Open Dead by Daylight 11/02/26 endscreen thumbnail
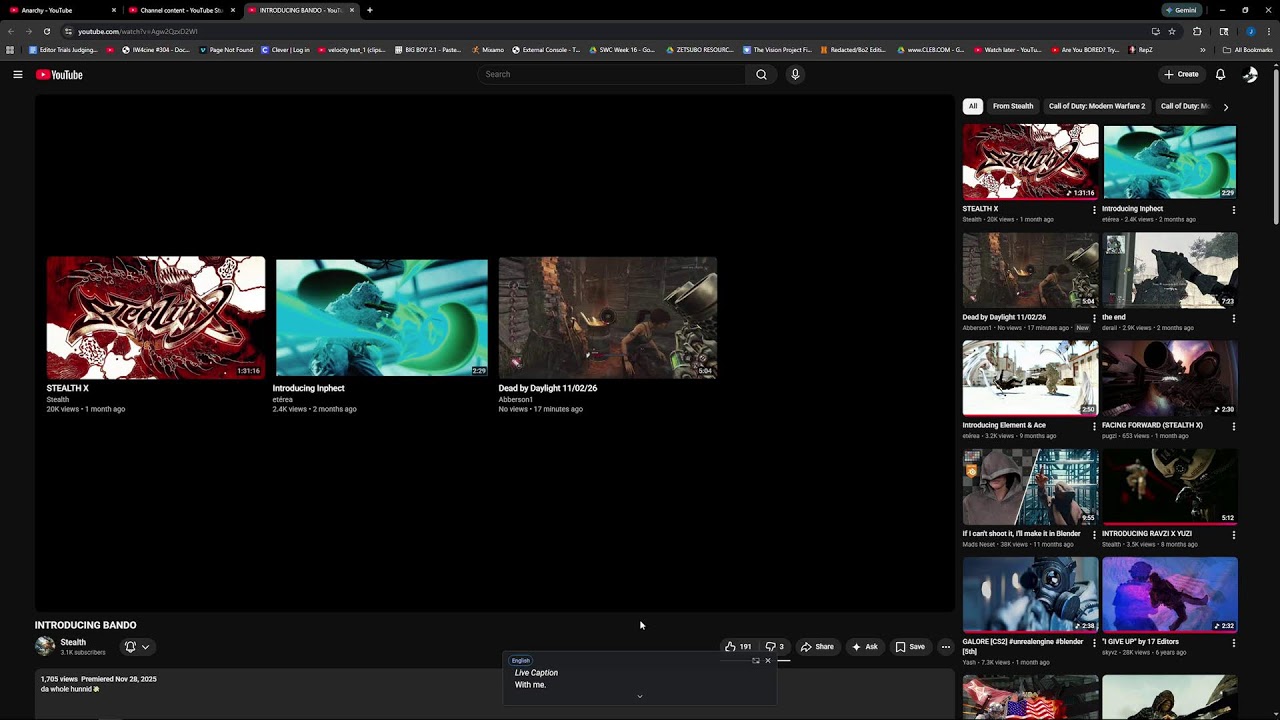 (x=608, y=318)
